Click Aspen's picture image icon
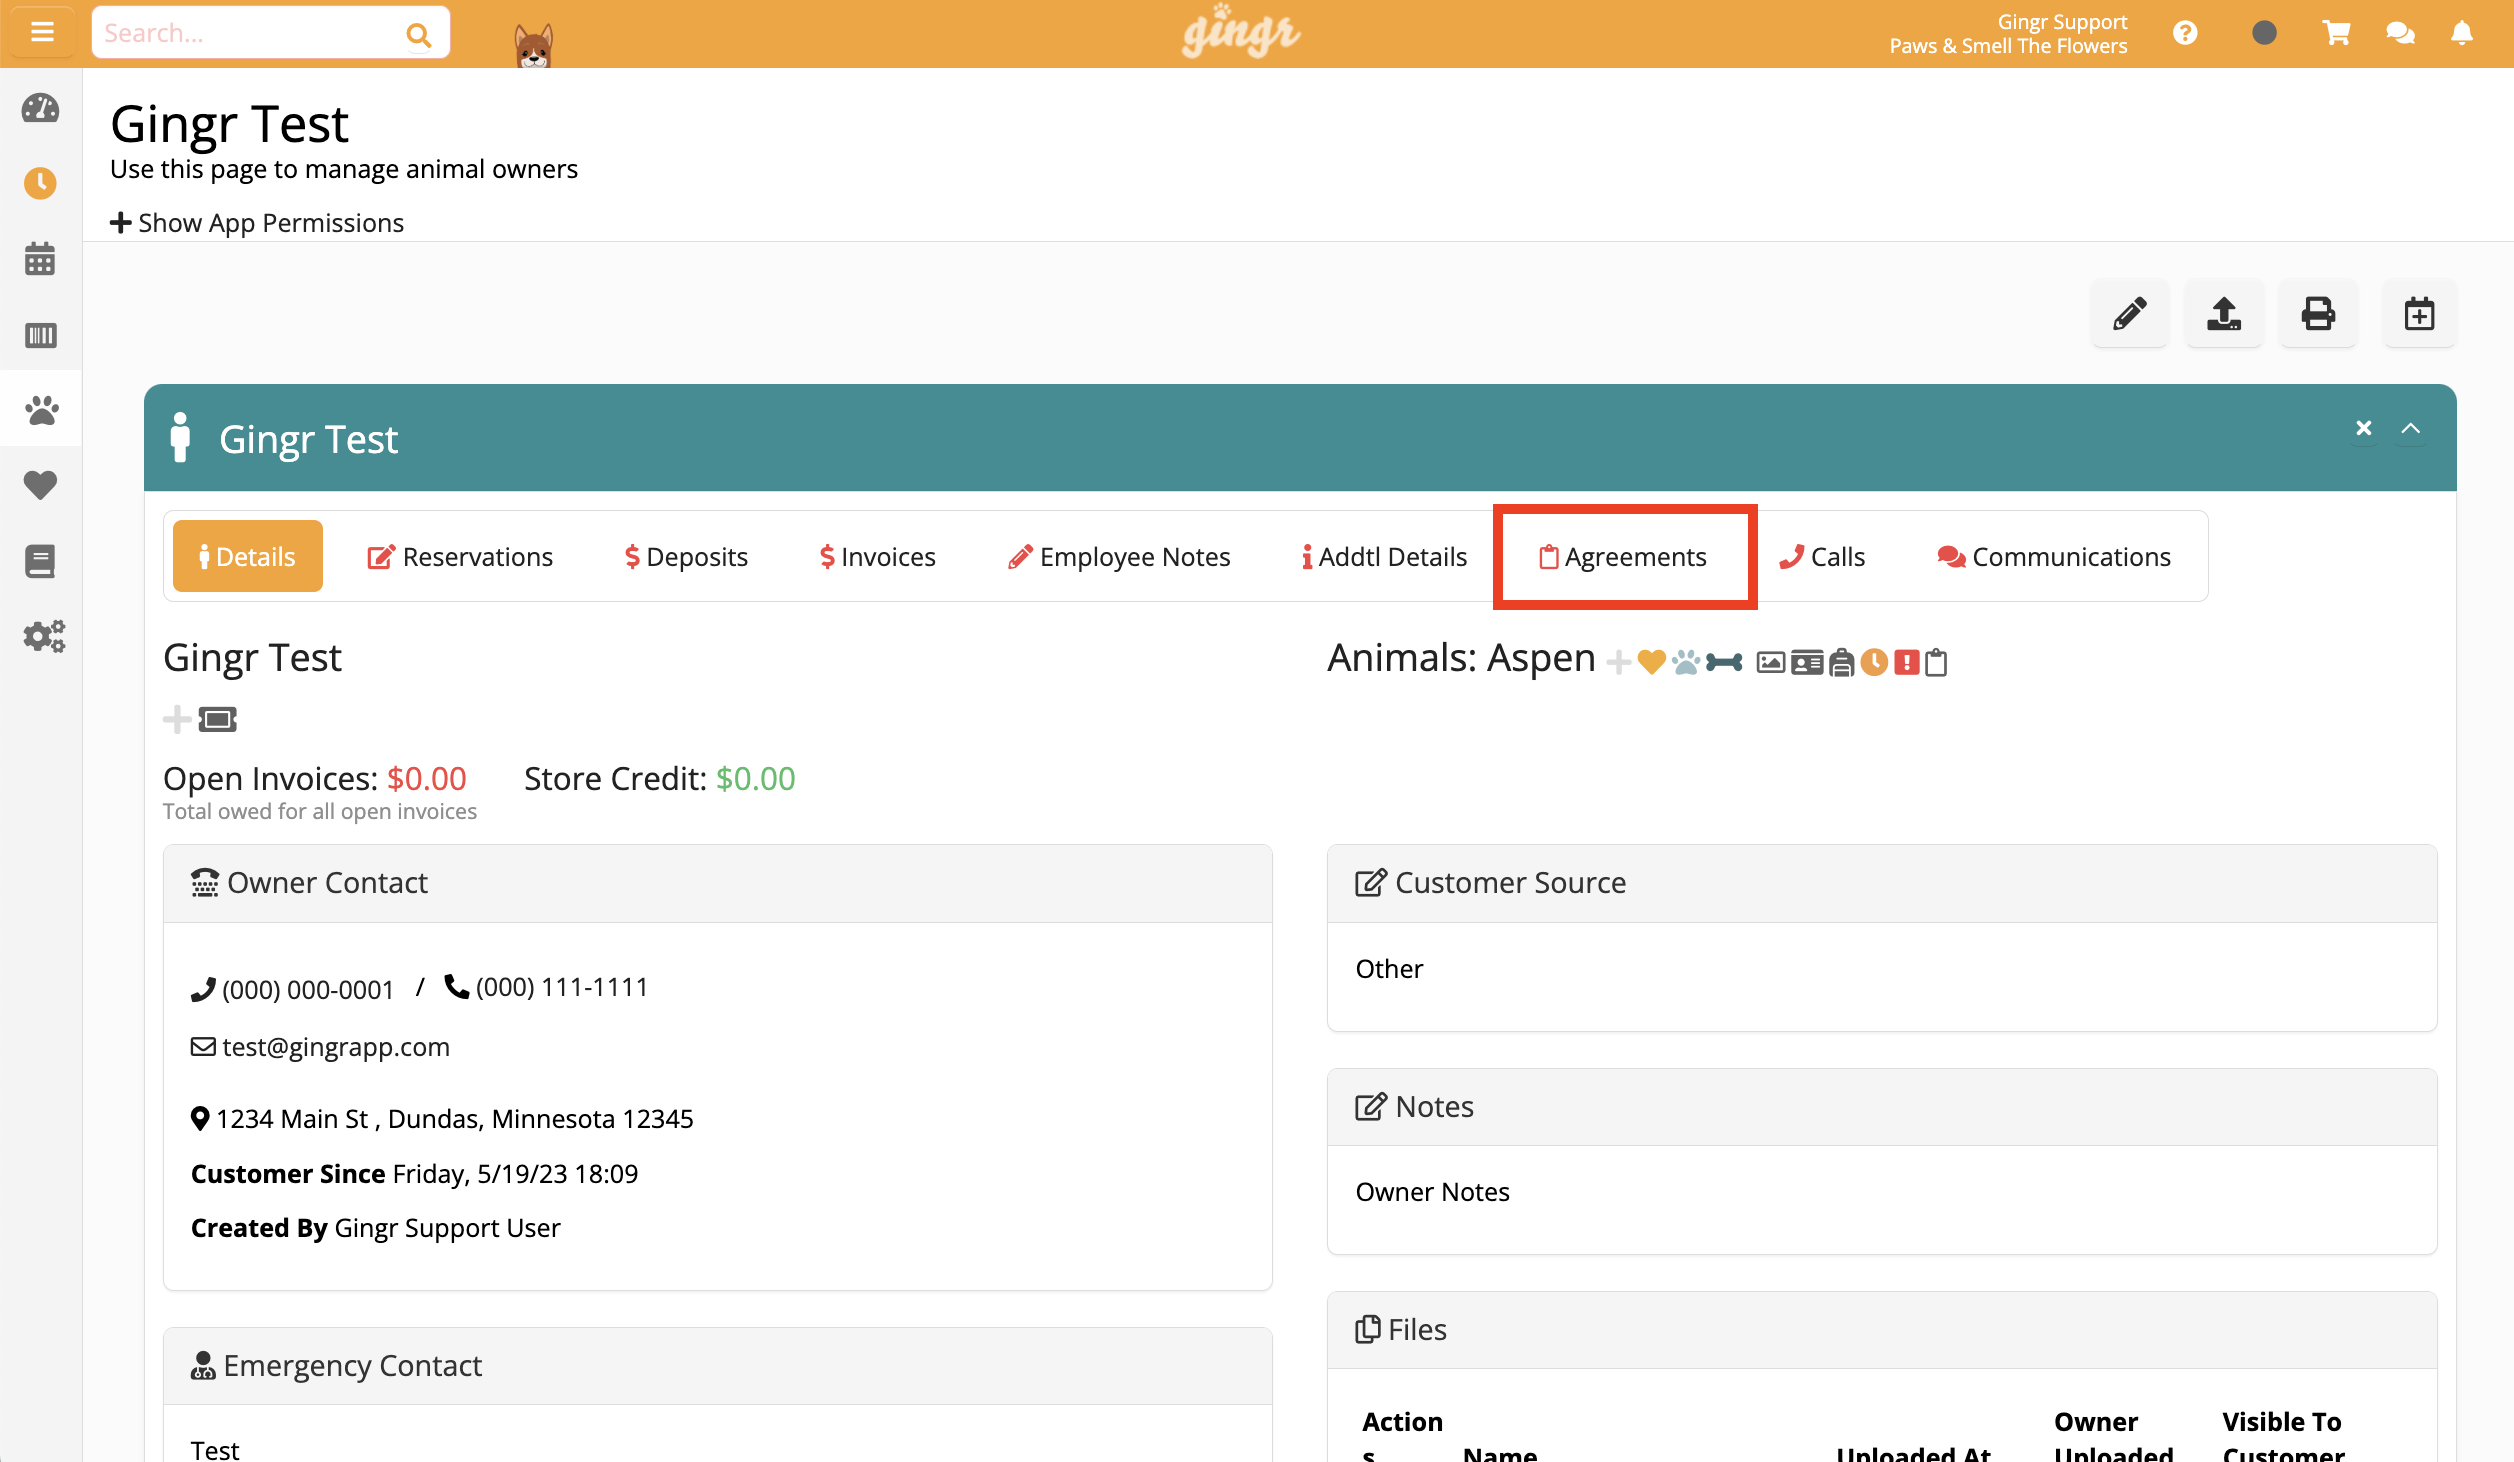This screenshot has height=1462, width=2514. tap(1770, 662)
